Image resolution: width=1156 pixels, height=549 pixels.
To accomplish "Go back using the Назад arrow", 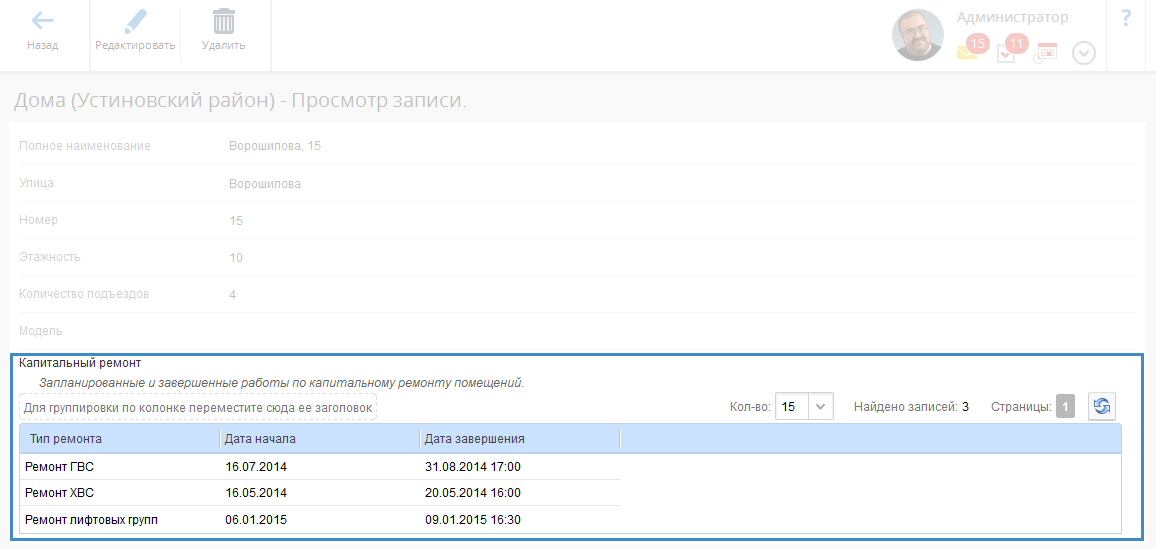I will pyautogui.click(x=43, y=31).
